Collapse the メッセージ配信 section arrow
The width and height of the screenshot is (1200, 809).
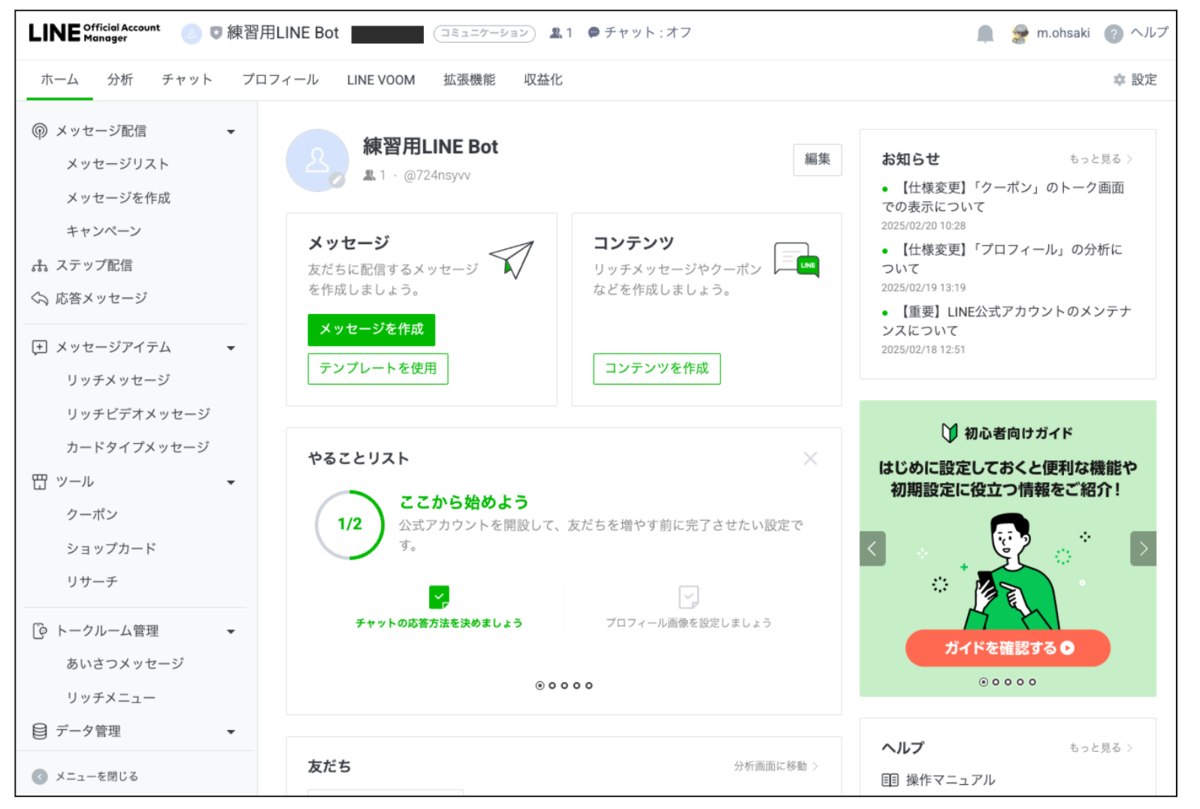pos(231,132)
